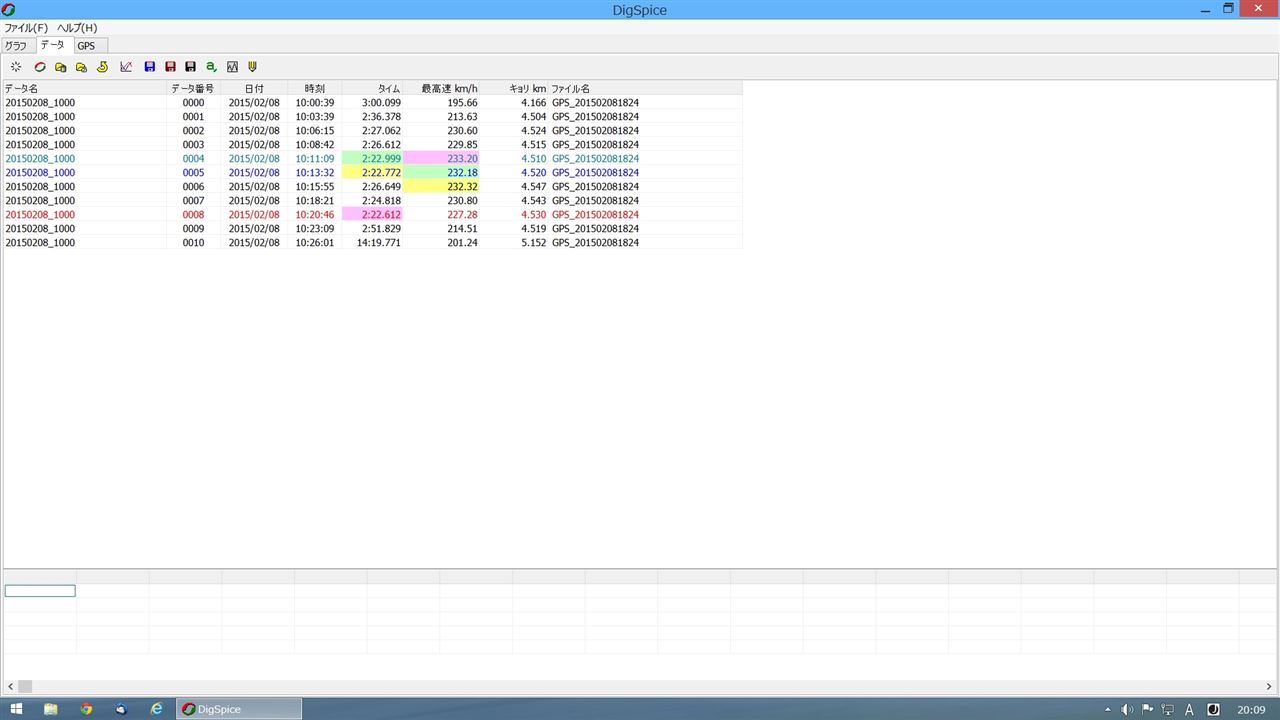This screenshot has width=1280, height=720.
Task: Click yellow highlighted speed 232.32
Action: click(x=441, y=187)
